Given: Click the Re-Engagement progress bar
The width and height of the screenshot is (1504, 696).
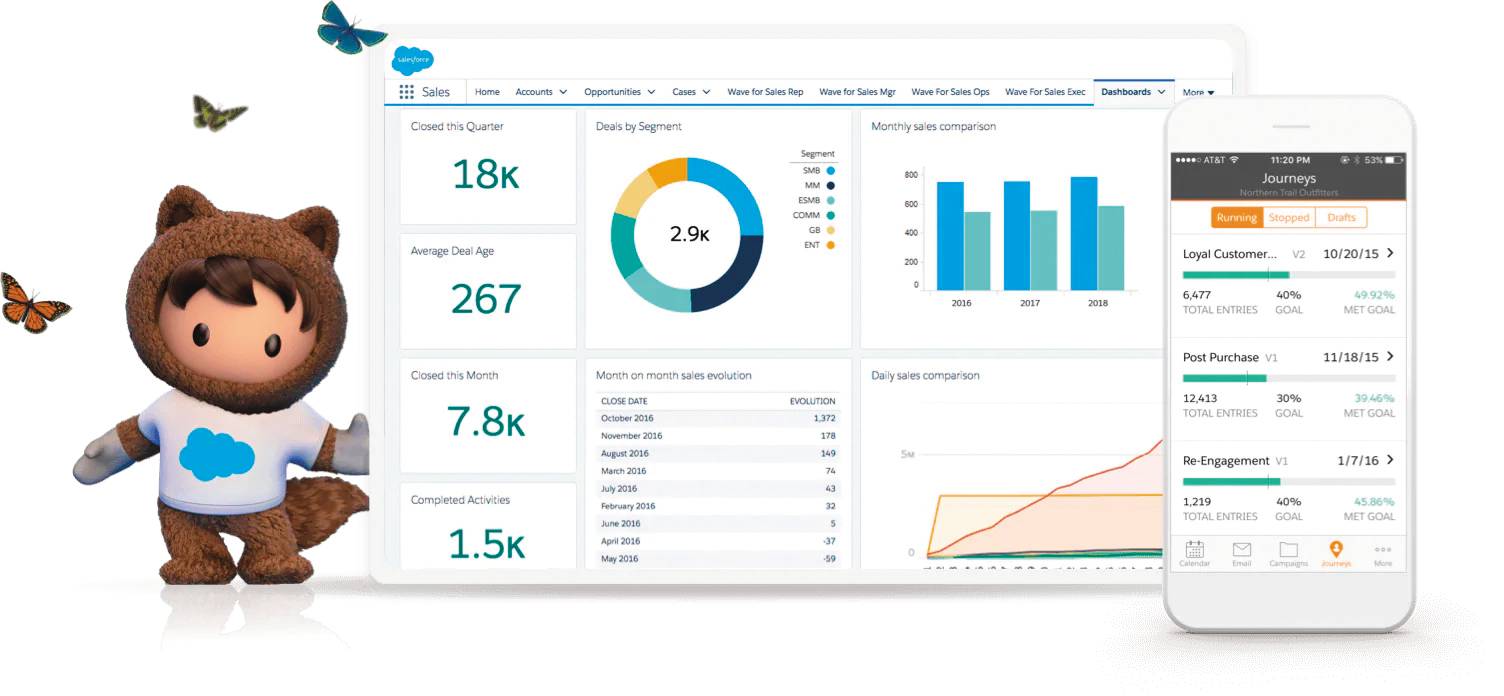Looking at the screenshot, I should pos(1289,481).
